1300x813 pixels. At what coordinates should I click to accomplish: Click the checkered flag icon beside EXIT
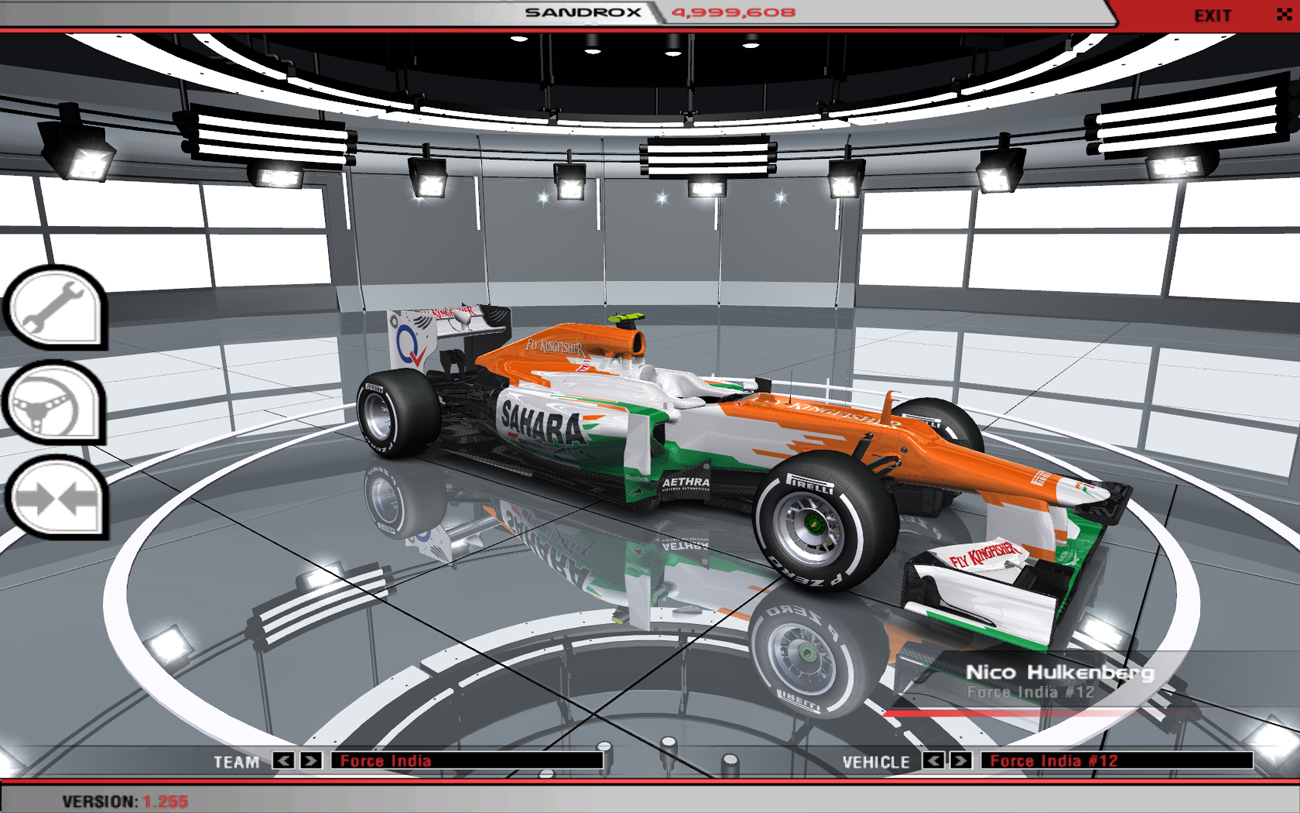[1283, 15]
